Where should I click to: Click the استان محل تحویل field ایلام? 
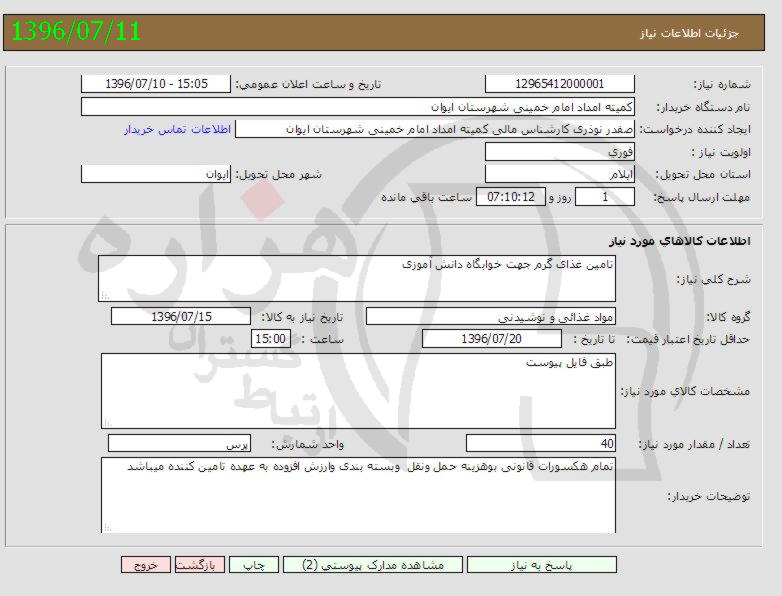point(560,174)
